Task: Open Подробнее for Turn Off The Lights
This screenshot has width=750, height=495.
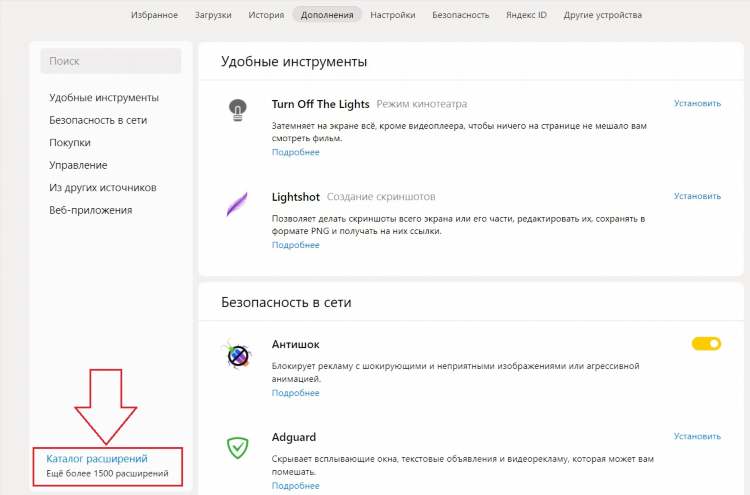Action: coord(296,152)
